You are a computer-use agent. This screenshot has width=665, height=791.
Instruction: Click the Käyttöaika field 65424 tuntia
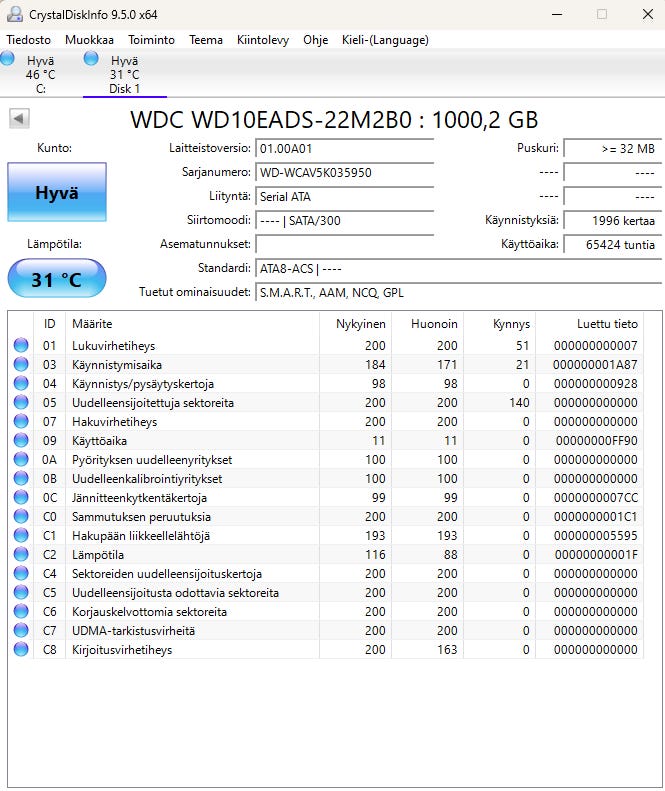click(x=612, y=245)
